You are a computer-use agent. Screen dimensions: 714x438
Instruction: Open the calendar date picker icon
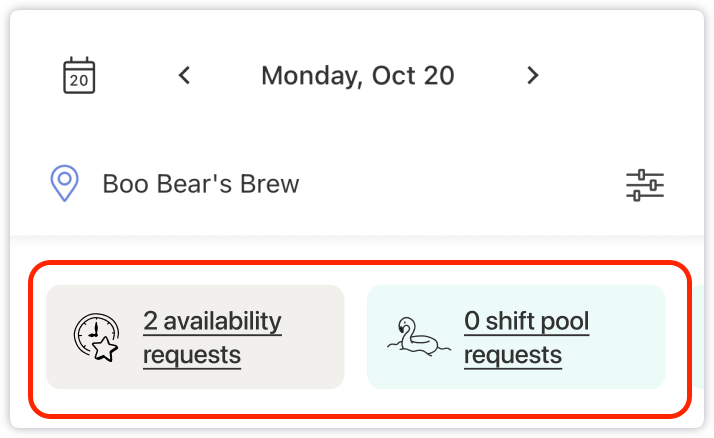[79, 75]
